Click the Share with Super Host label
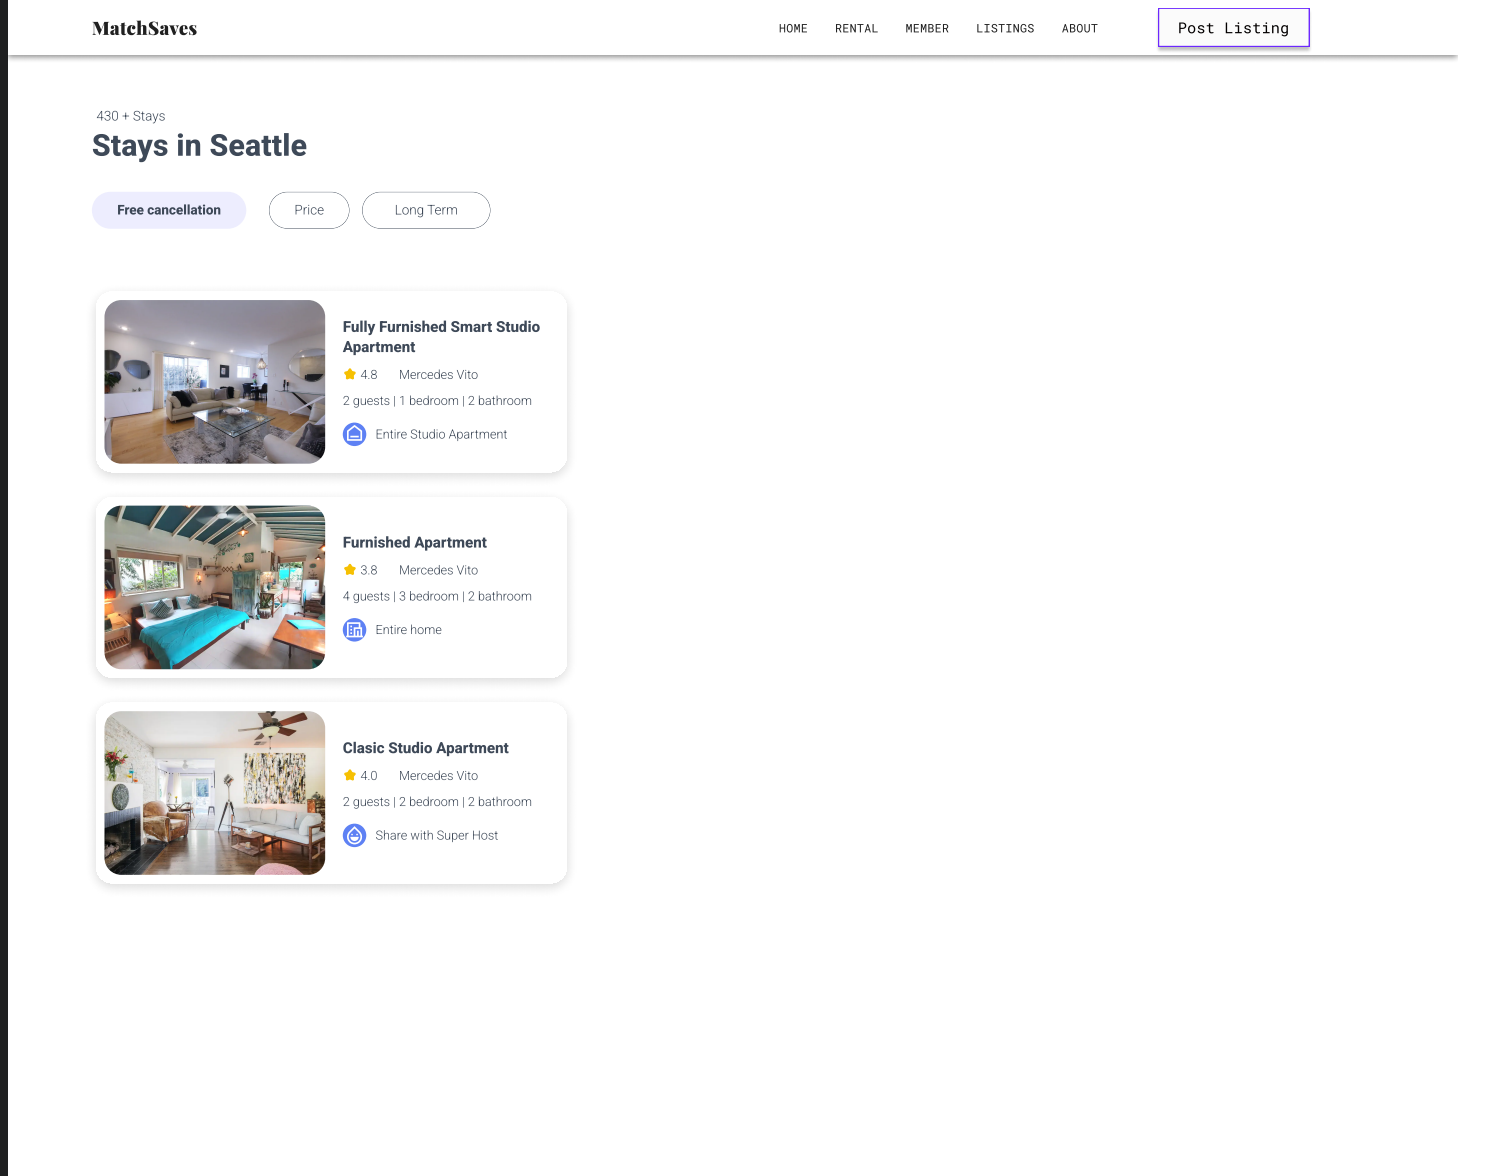Viewport: 1508px width, 1176px height. (x=437, y=835)
